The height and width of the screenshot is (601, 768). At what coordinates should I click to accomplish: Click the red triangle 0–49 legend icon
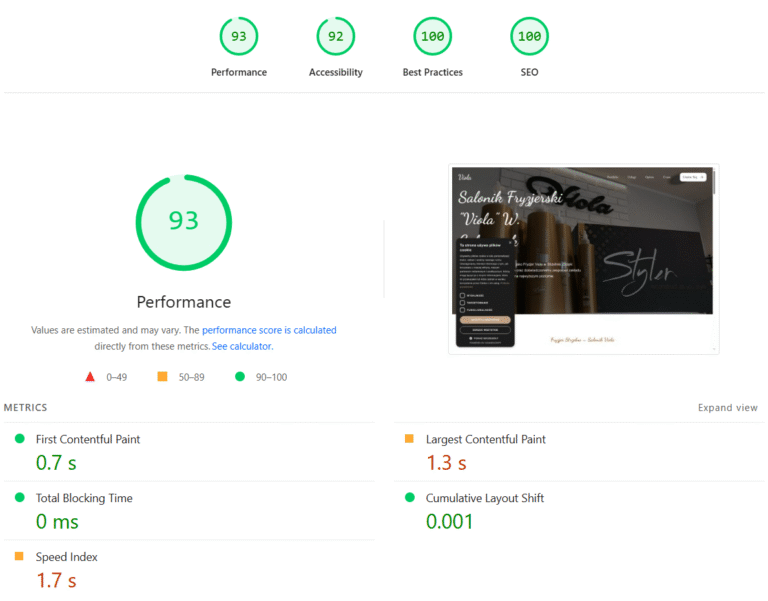pyautogui.click(x=90, y=377)
